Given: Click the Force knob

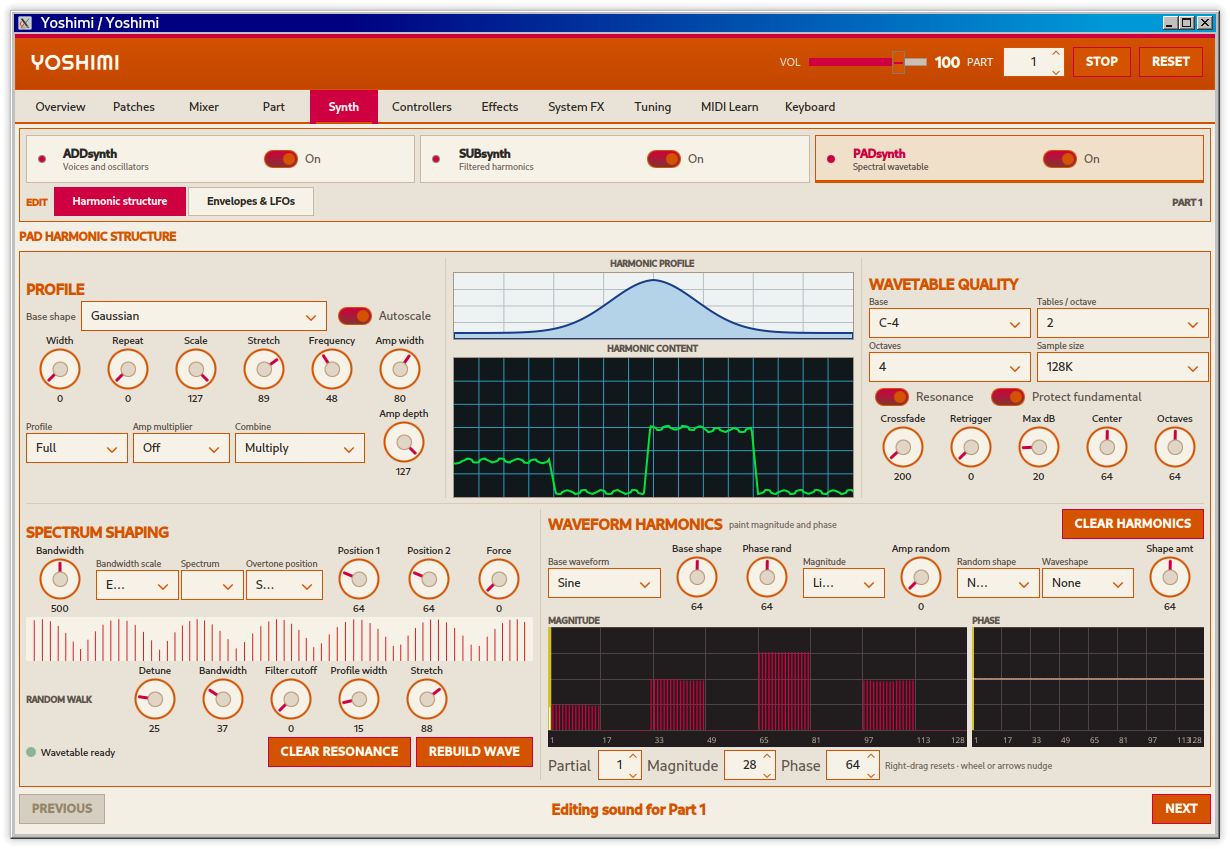Looking at the screenshot, I should pos(499,579).
